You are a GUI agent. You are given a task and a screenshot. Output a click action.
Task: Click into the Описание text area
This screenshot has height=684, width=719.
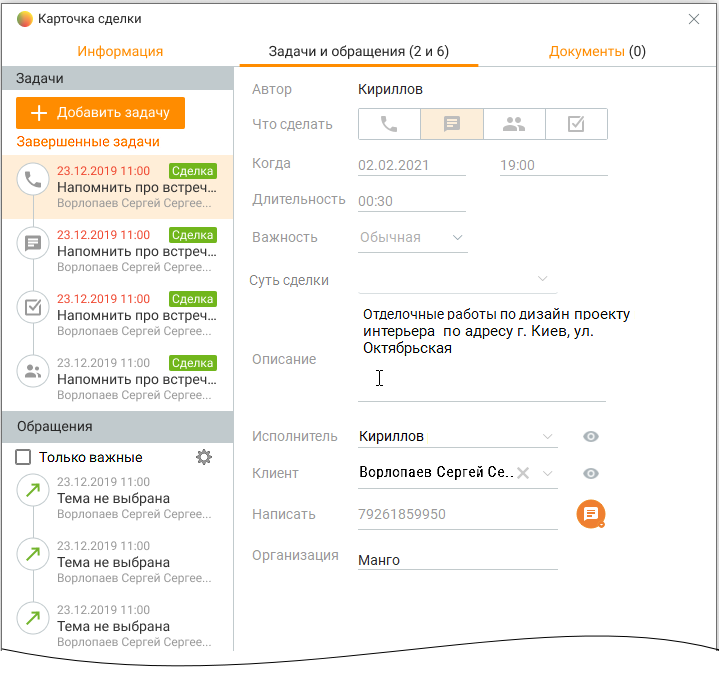point(482,352)
